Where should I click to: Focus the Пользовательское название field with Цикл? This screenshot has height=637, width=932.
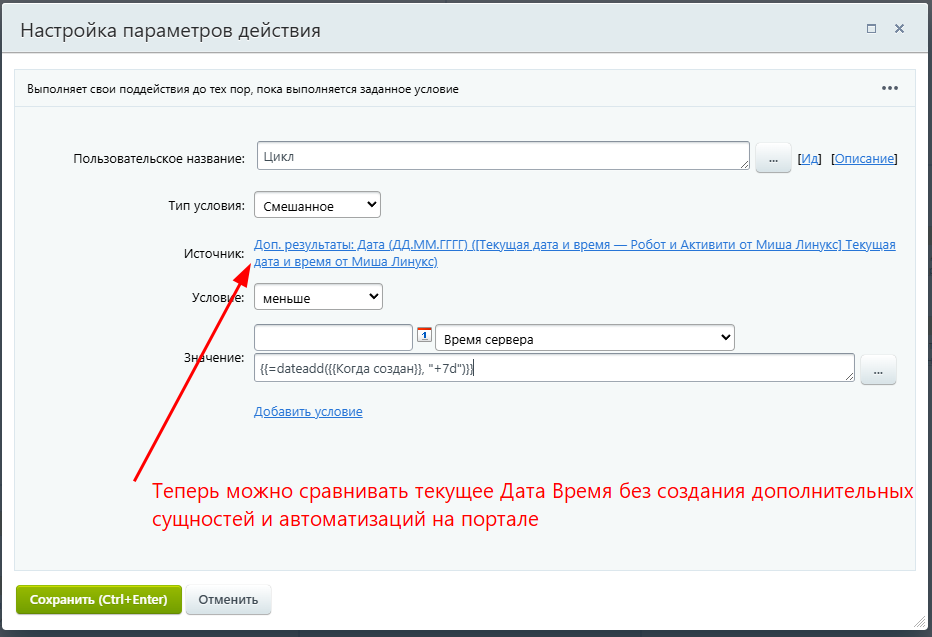[x=503, y=156]
